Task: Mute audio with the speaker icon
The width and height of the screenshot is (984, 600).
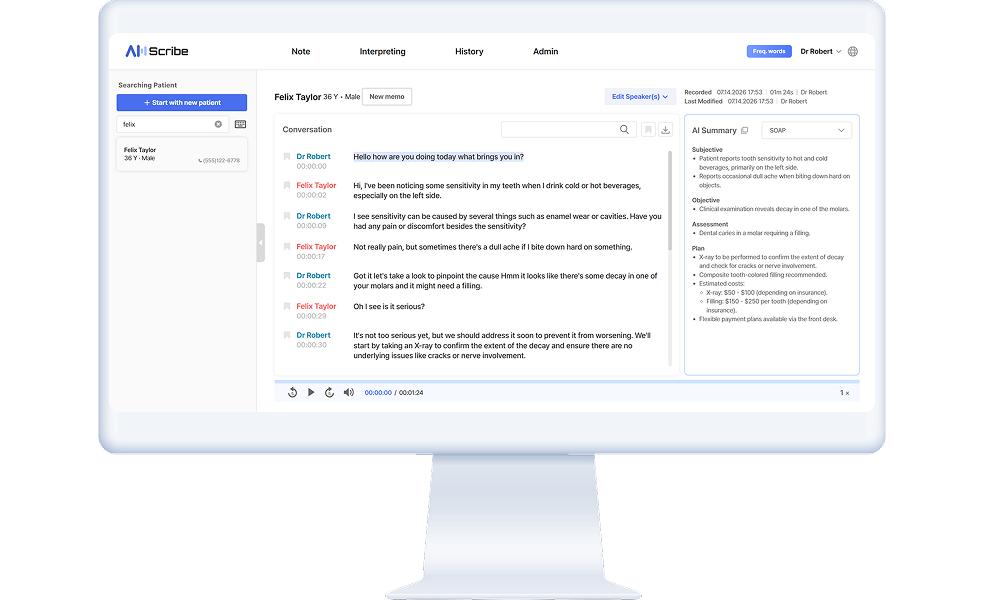Action: tap(349, 392)
